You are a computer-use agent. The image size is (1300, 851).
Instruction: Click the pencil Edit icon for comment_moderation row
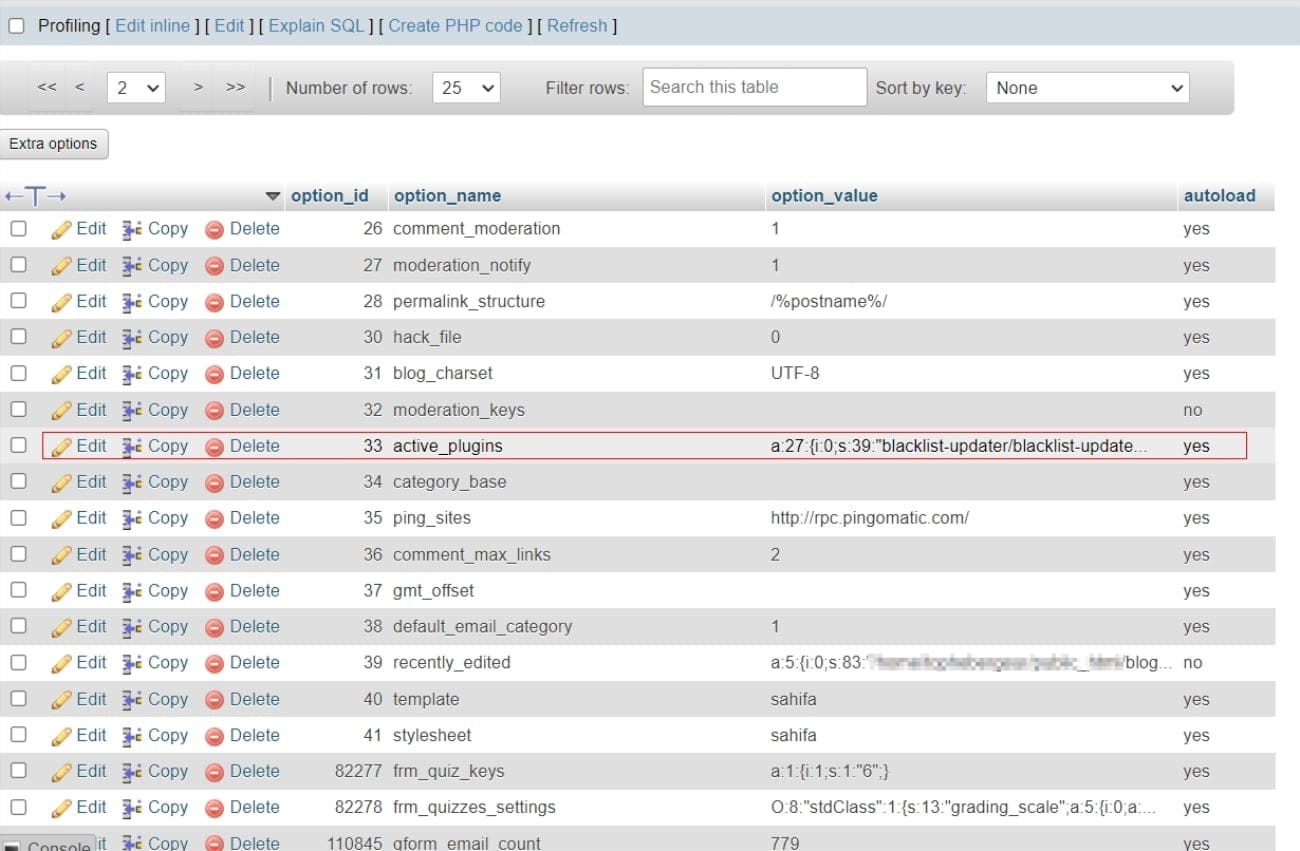click(x=62, y=229)
